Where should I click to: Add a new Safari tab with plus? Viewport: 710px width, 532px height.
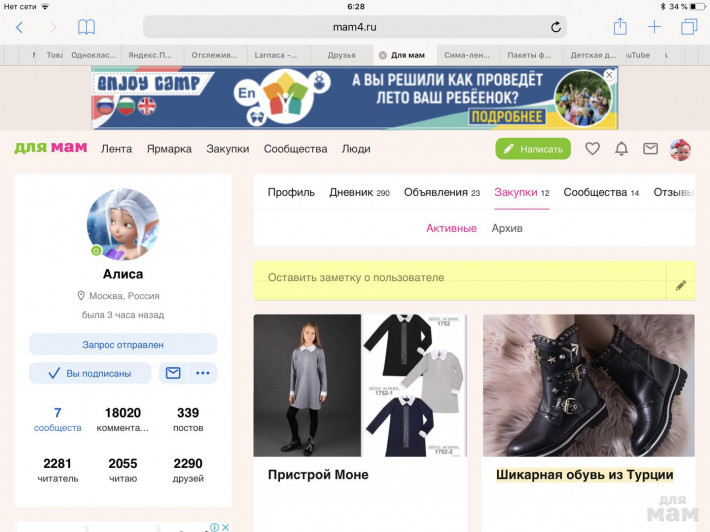pyautogui.click(x=654, y=27)
